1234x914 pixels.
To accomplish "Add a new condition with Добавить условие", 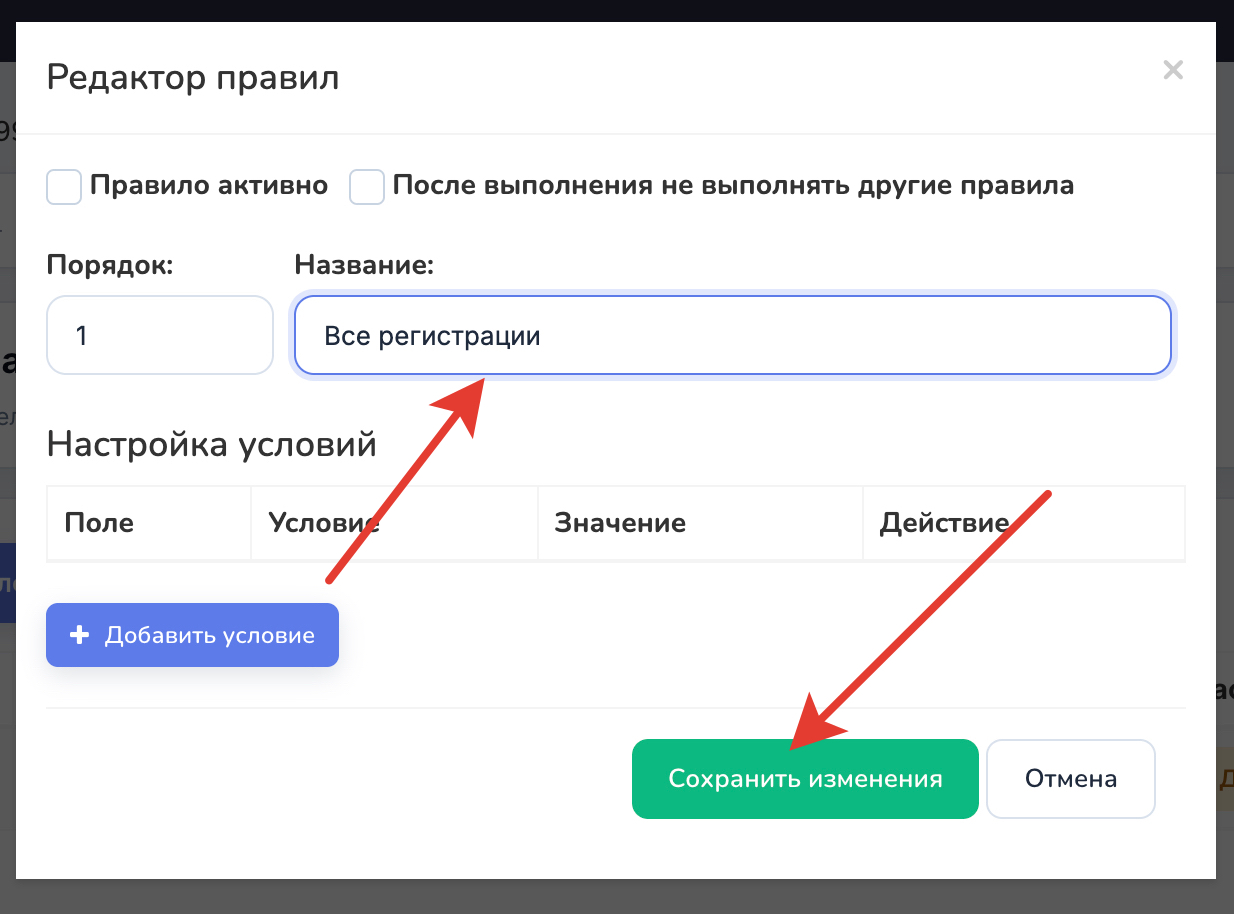I will [x=192, y=635].
